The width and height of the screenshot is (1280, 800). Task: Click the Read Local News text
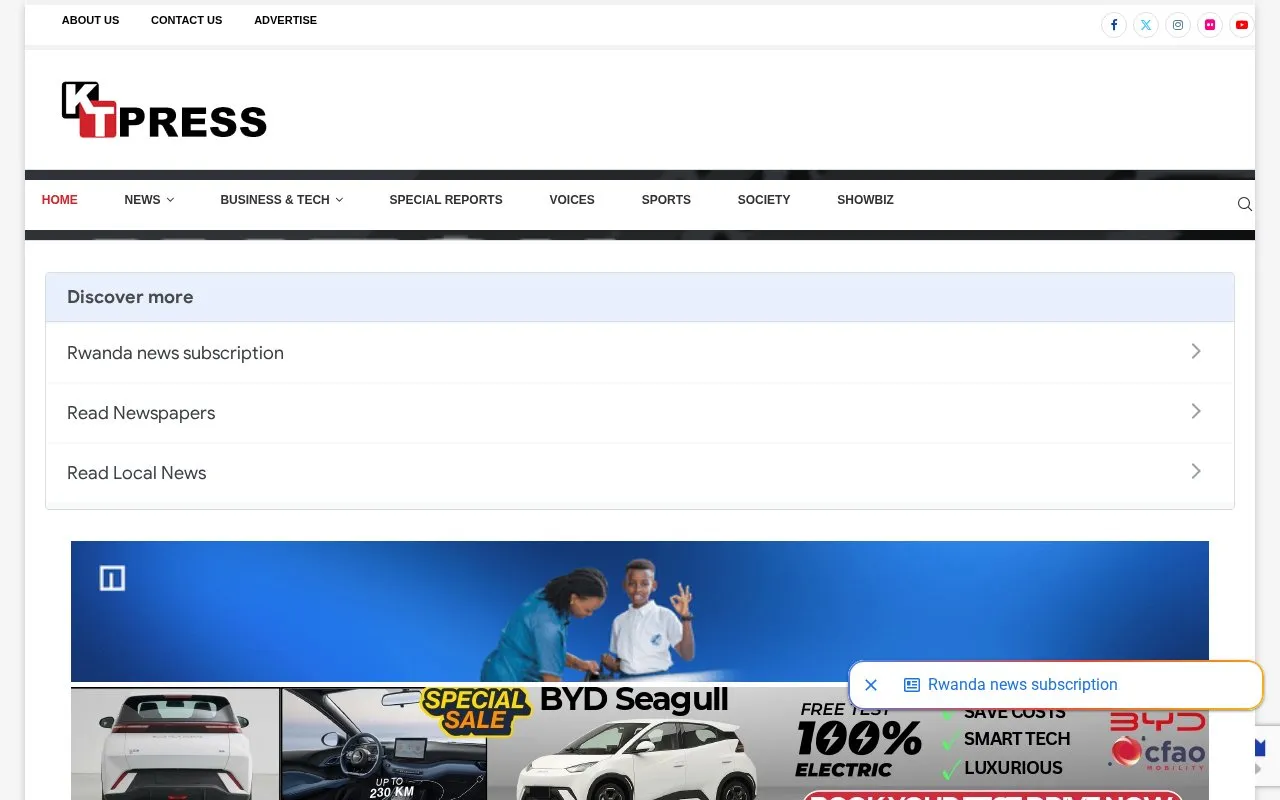tap(137, 473)
